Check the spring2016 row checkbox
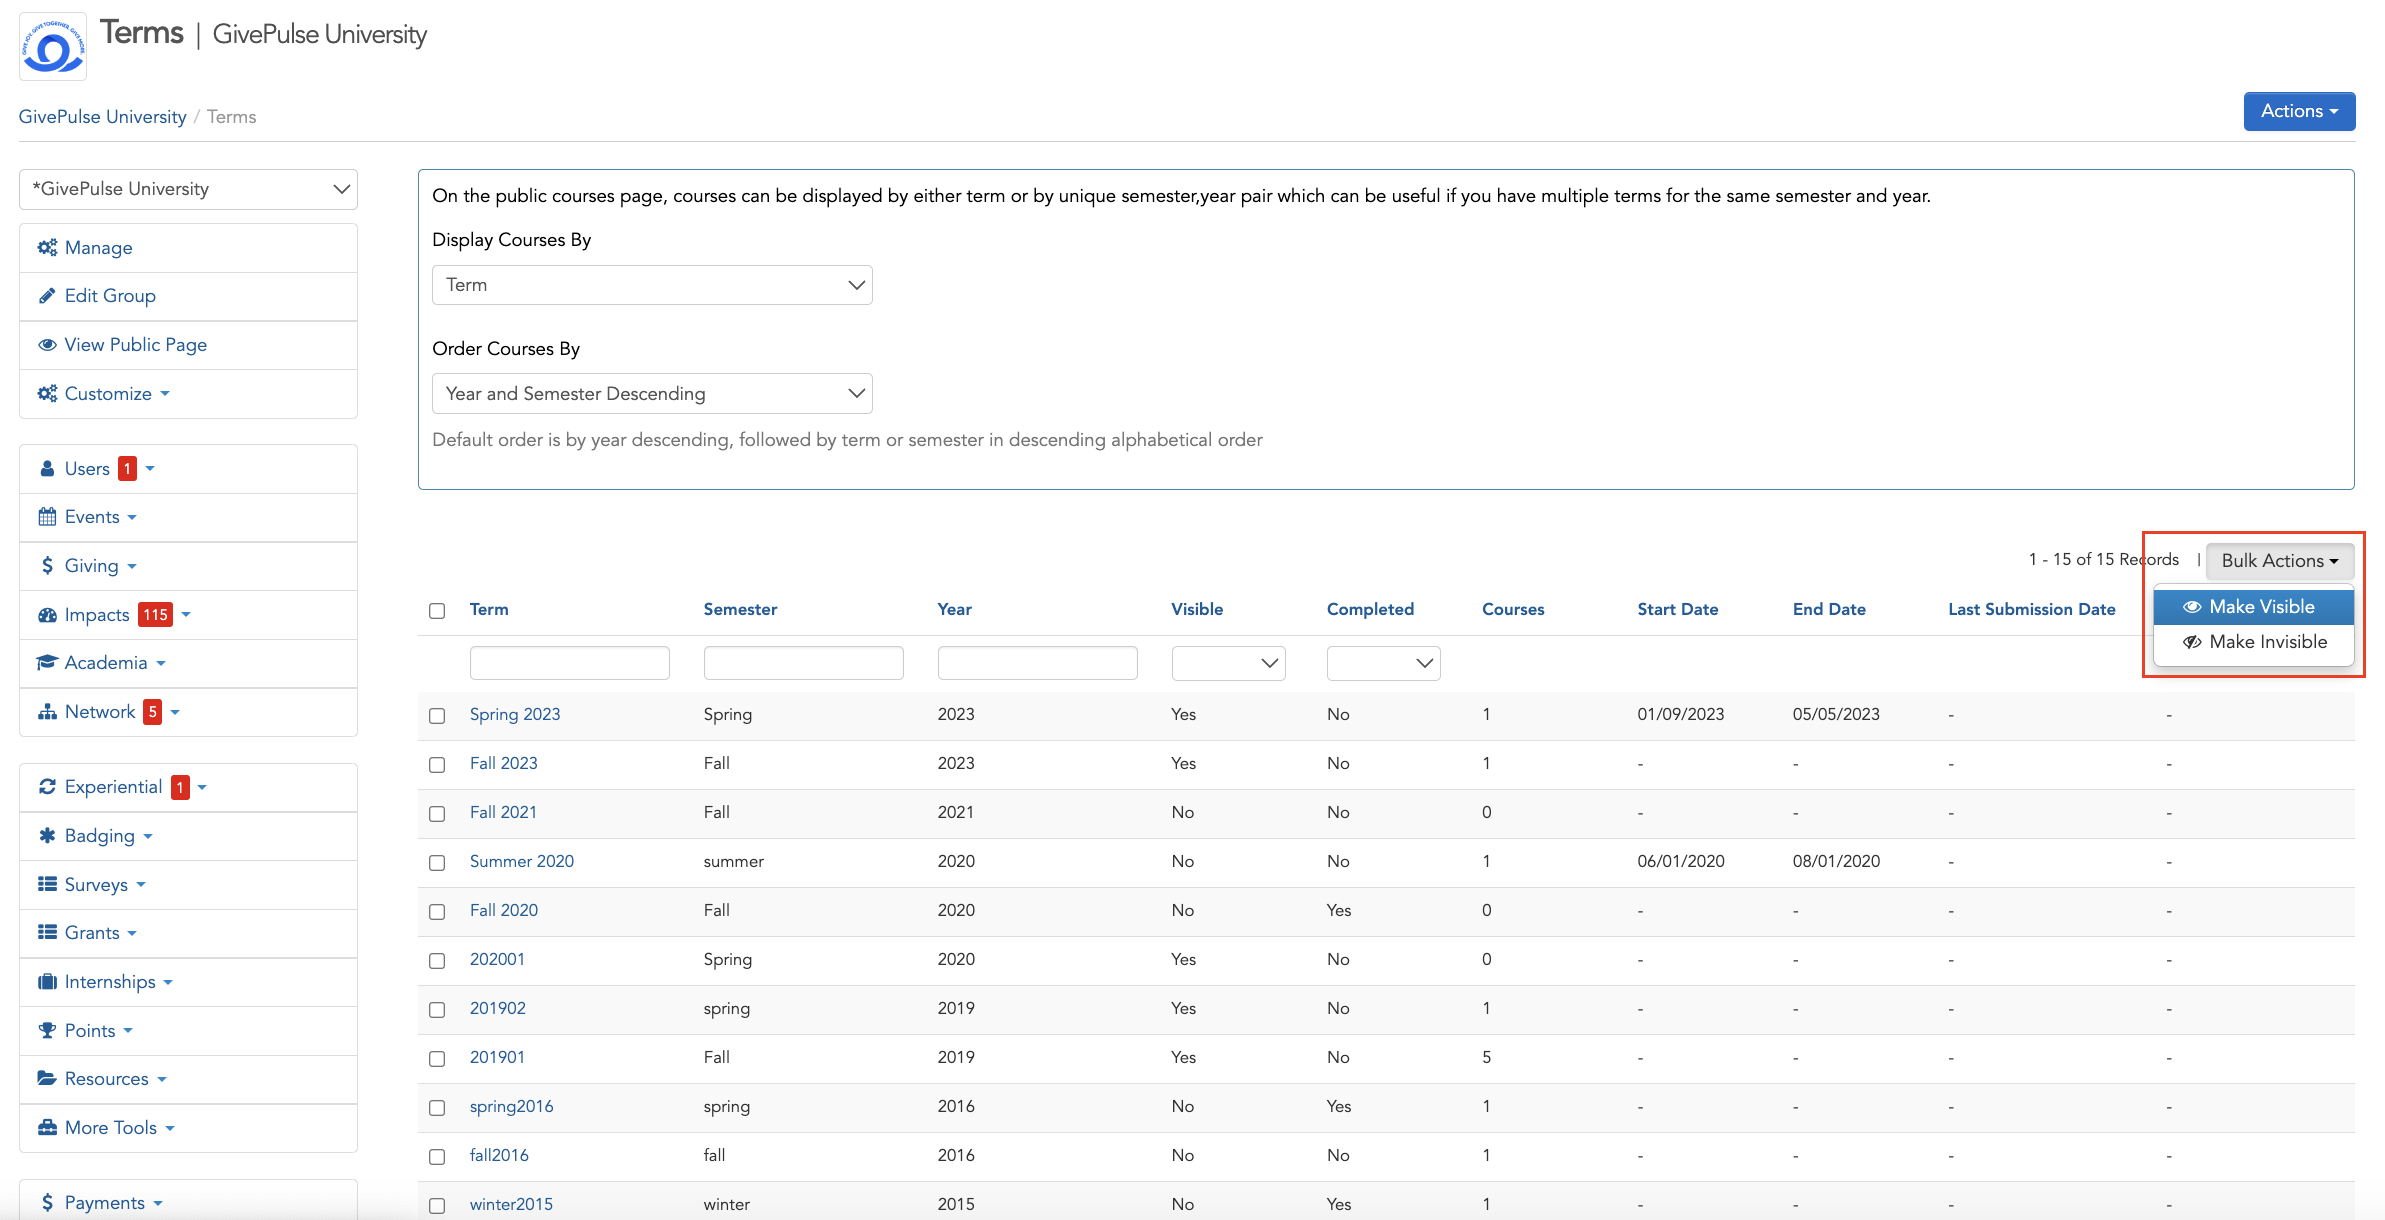Image resolution: width=2385 pixels, height=1220 pixels. pyautogui.click(x=437, y=1108)
